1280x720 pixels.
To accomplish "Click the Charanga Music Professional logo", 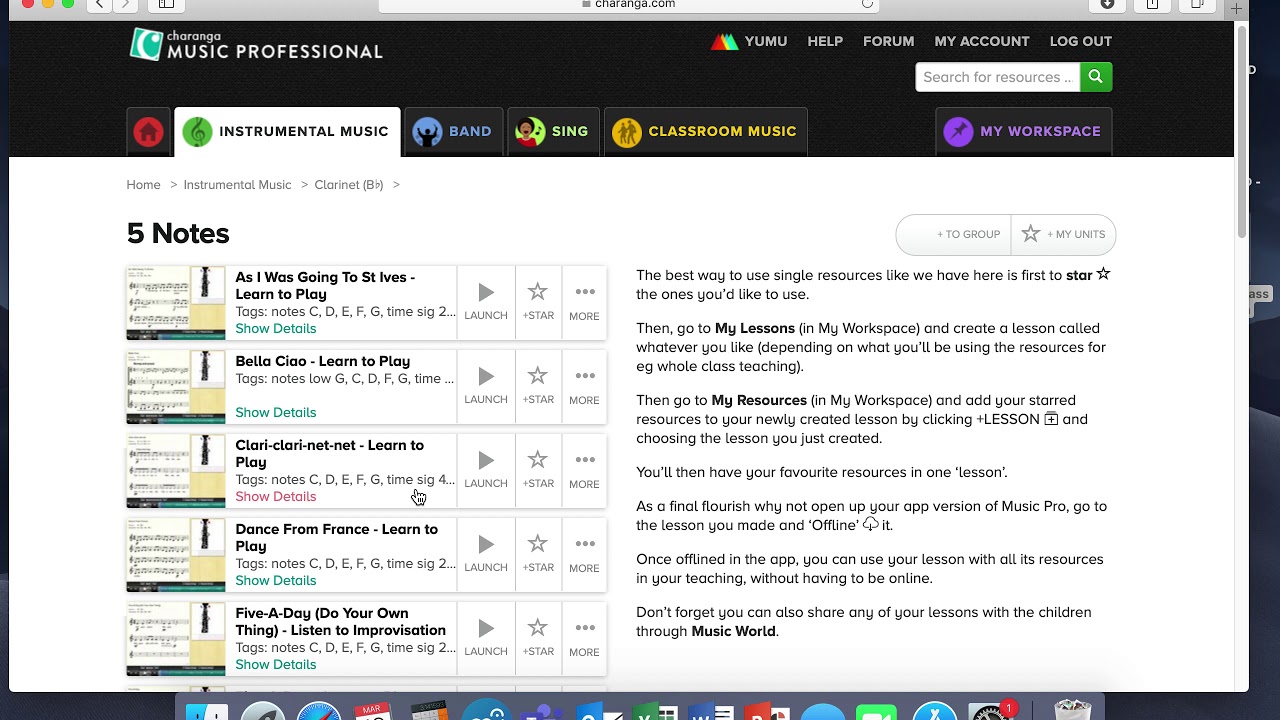I will 256,45.
